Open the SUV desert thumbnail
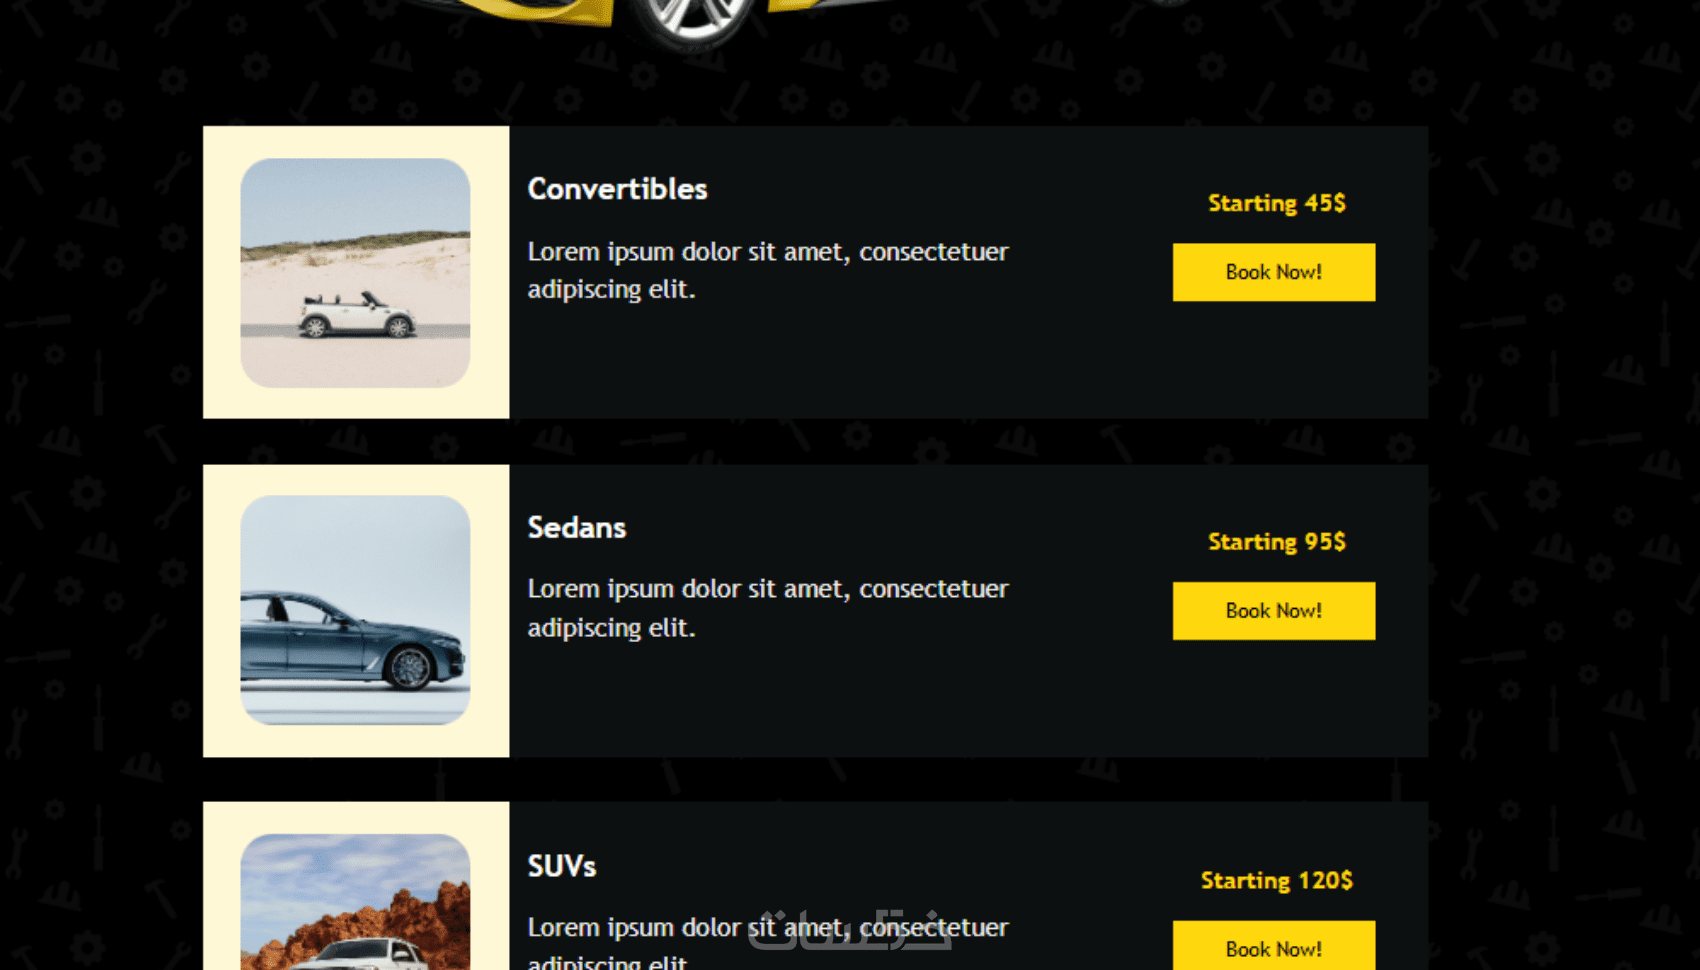Screen dimensions: 1700x970 click(355, 902)
